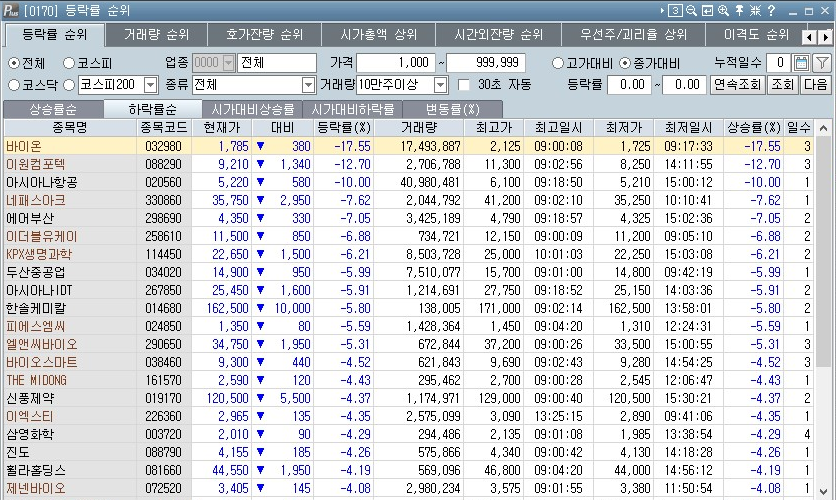
Task: Select the 코스닥 radio button
Action: pos(14,85)
